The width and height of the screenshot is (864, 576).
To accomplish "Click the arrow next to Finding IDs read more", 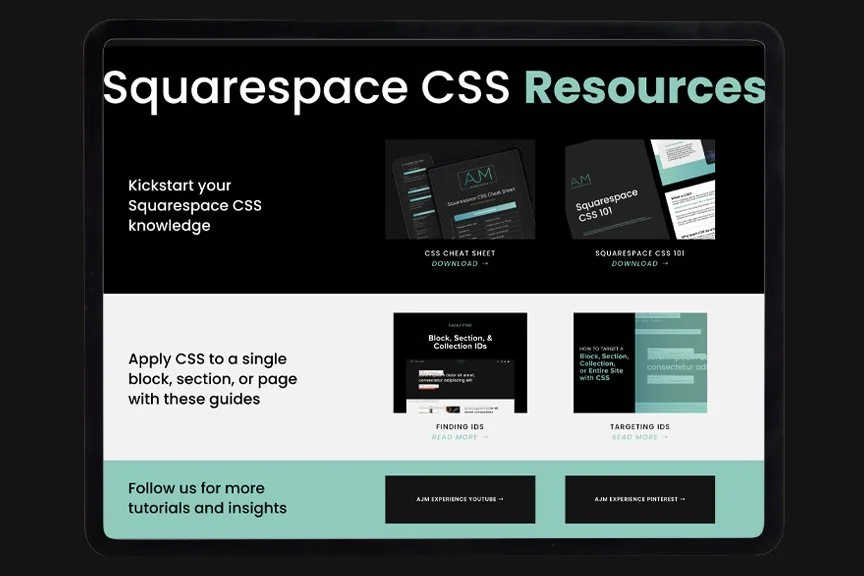I will (485, 437).
